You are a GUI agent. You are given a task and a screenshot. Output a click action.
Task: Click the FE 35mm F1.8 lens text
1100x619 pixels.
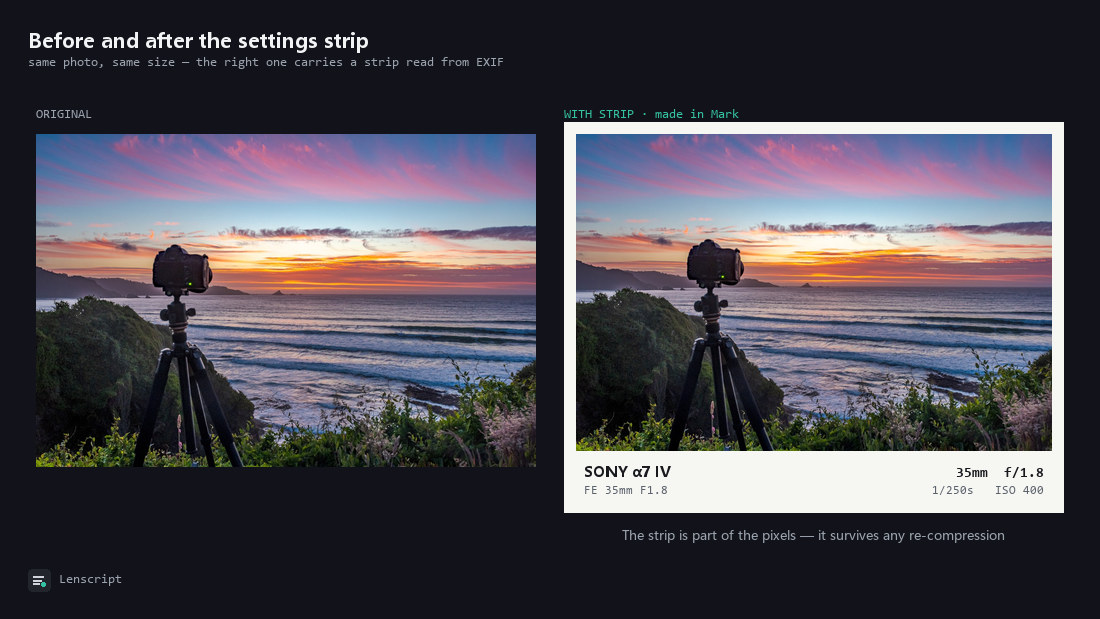point(626,490)
